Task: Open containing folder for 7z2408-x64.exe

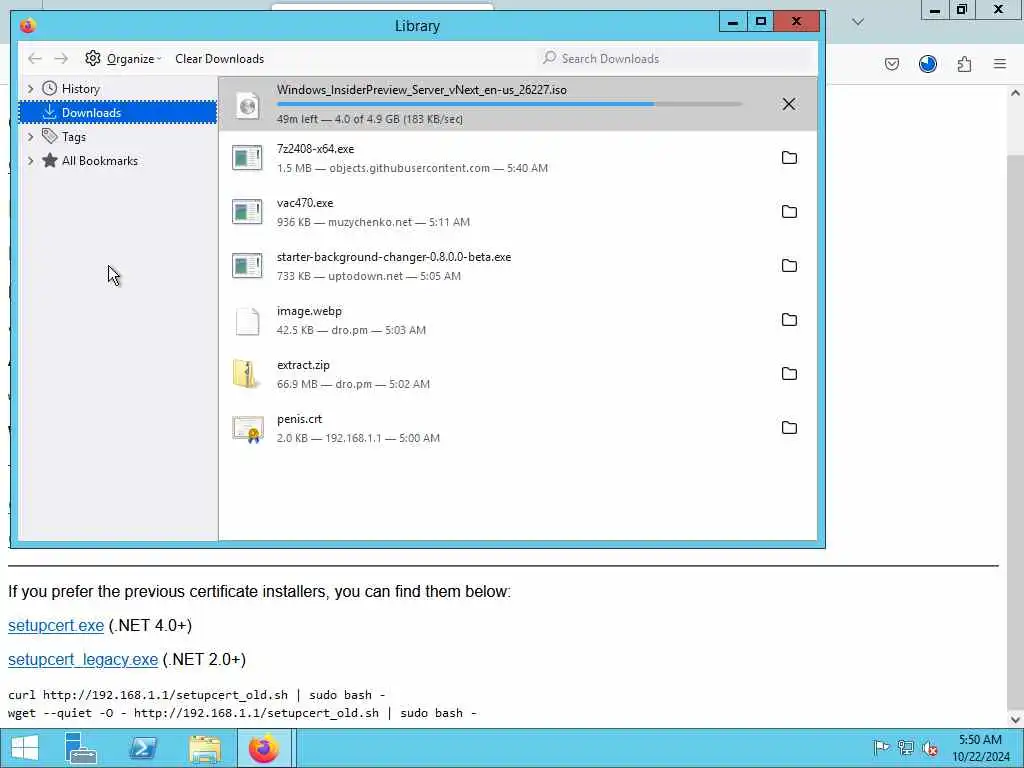Action: (789, 157)
